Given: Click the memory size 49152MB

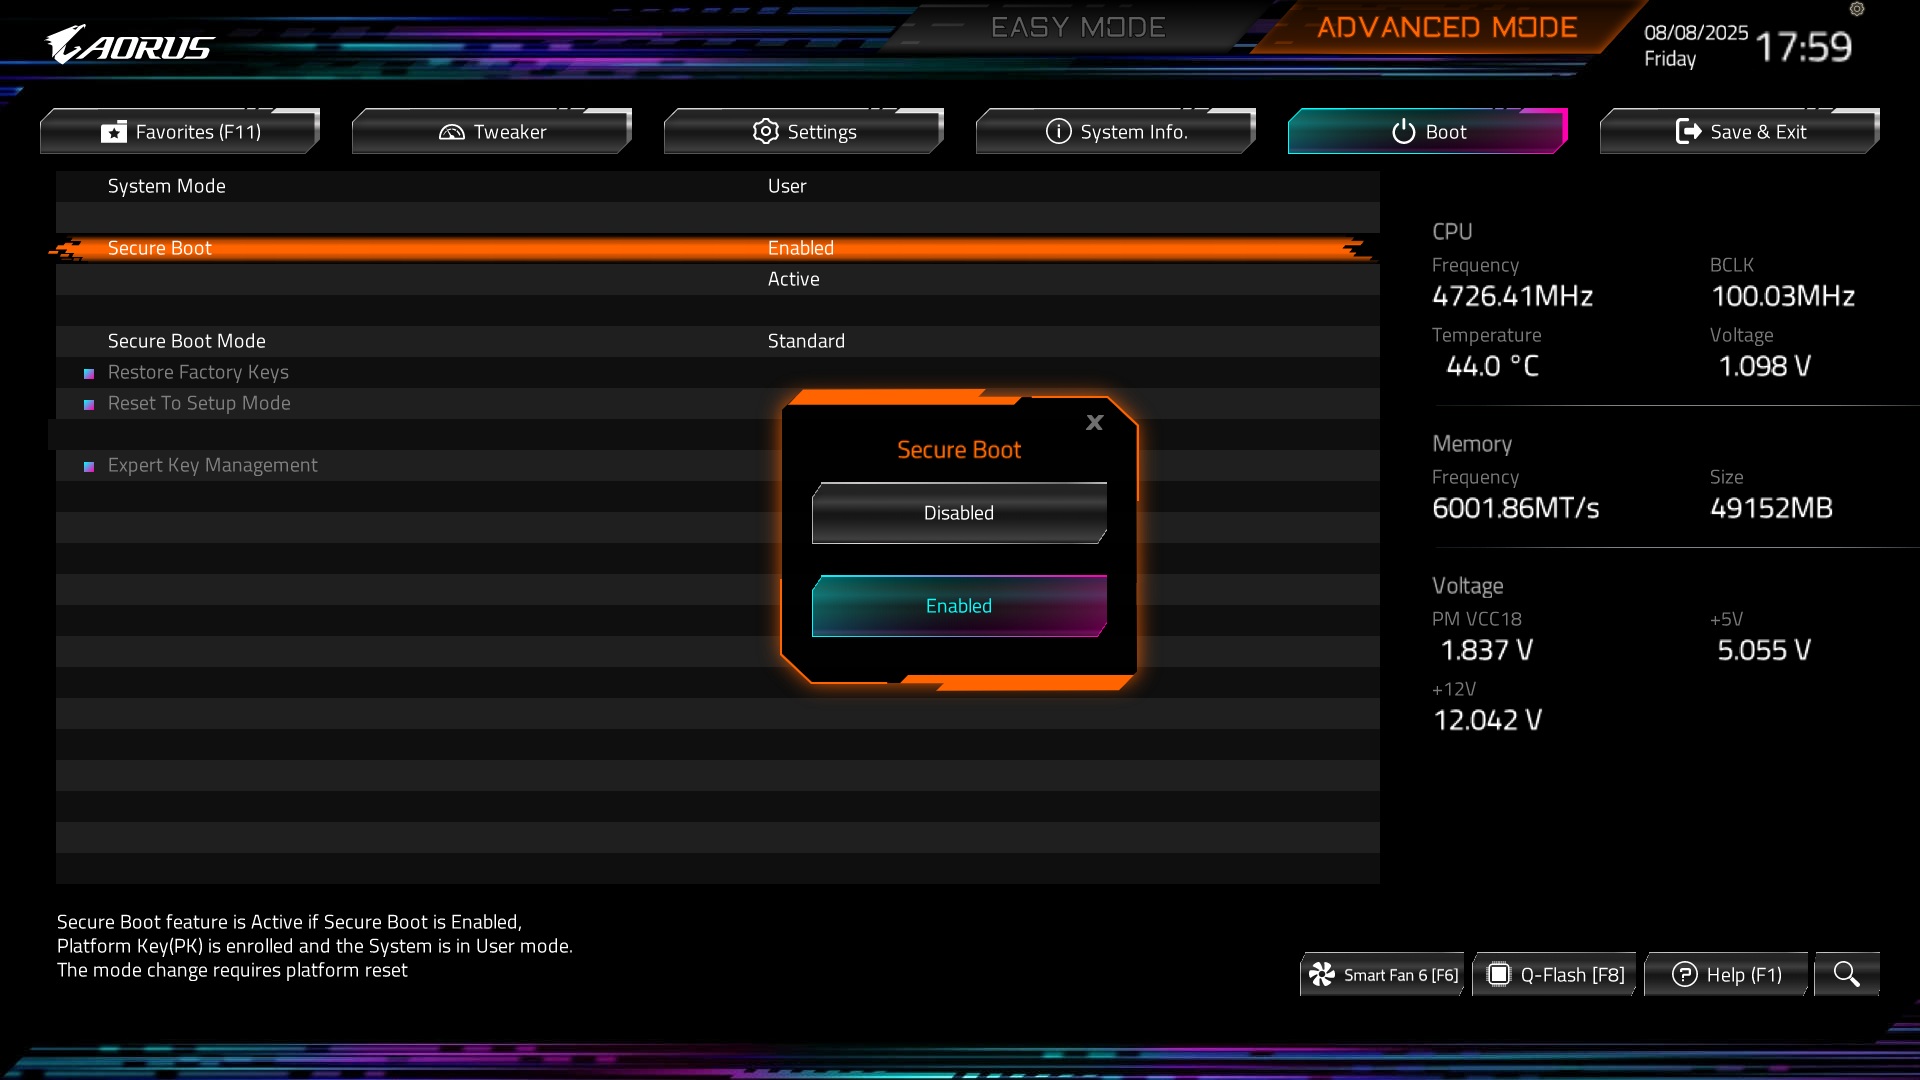Looking at the screenshot, I should tap(1771, 508).
